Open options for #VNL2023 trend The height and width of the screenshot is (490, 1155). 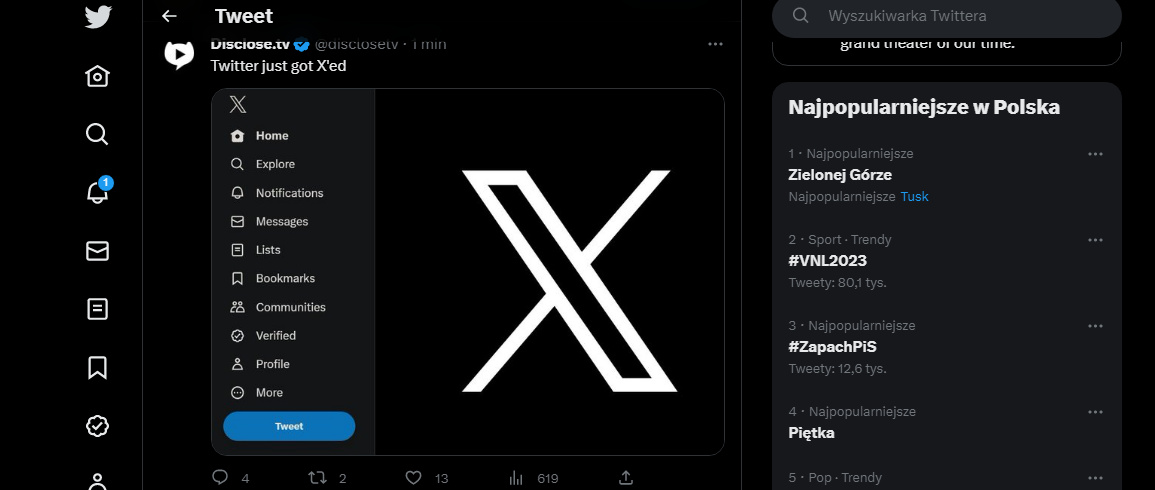tap(1095, 240)
